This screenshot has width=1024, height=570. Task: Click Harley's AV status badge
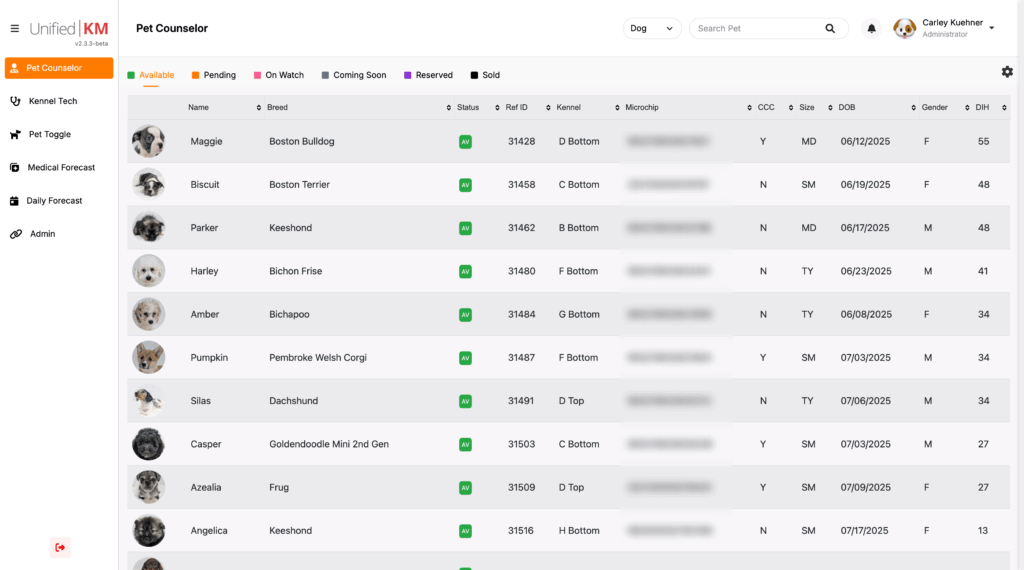coord(465,271)
